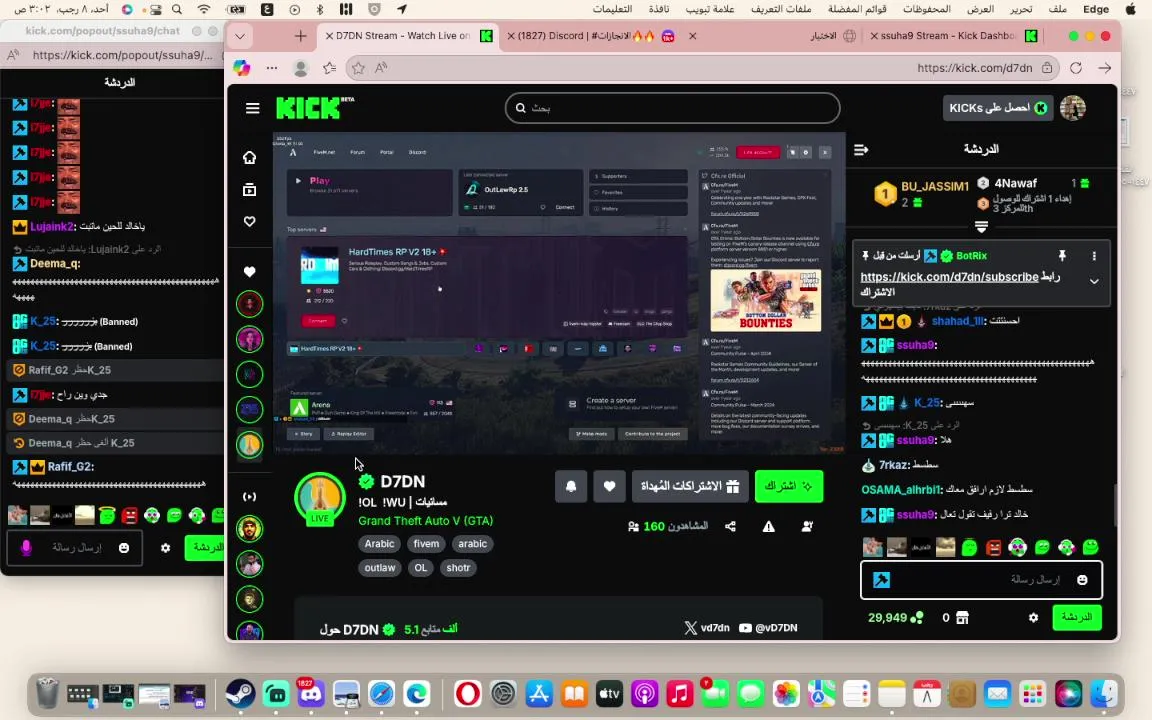Open the sidebar live-channels radio icon
1152x720 pixels.
(250, 497)
